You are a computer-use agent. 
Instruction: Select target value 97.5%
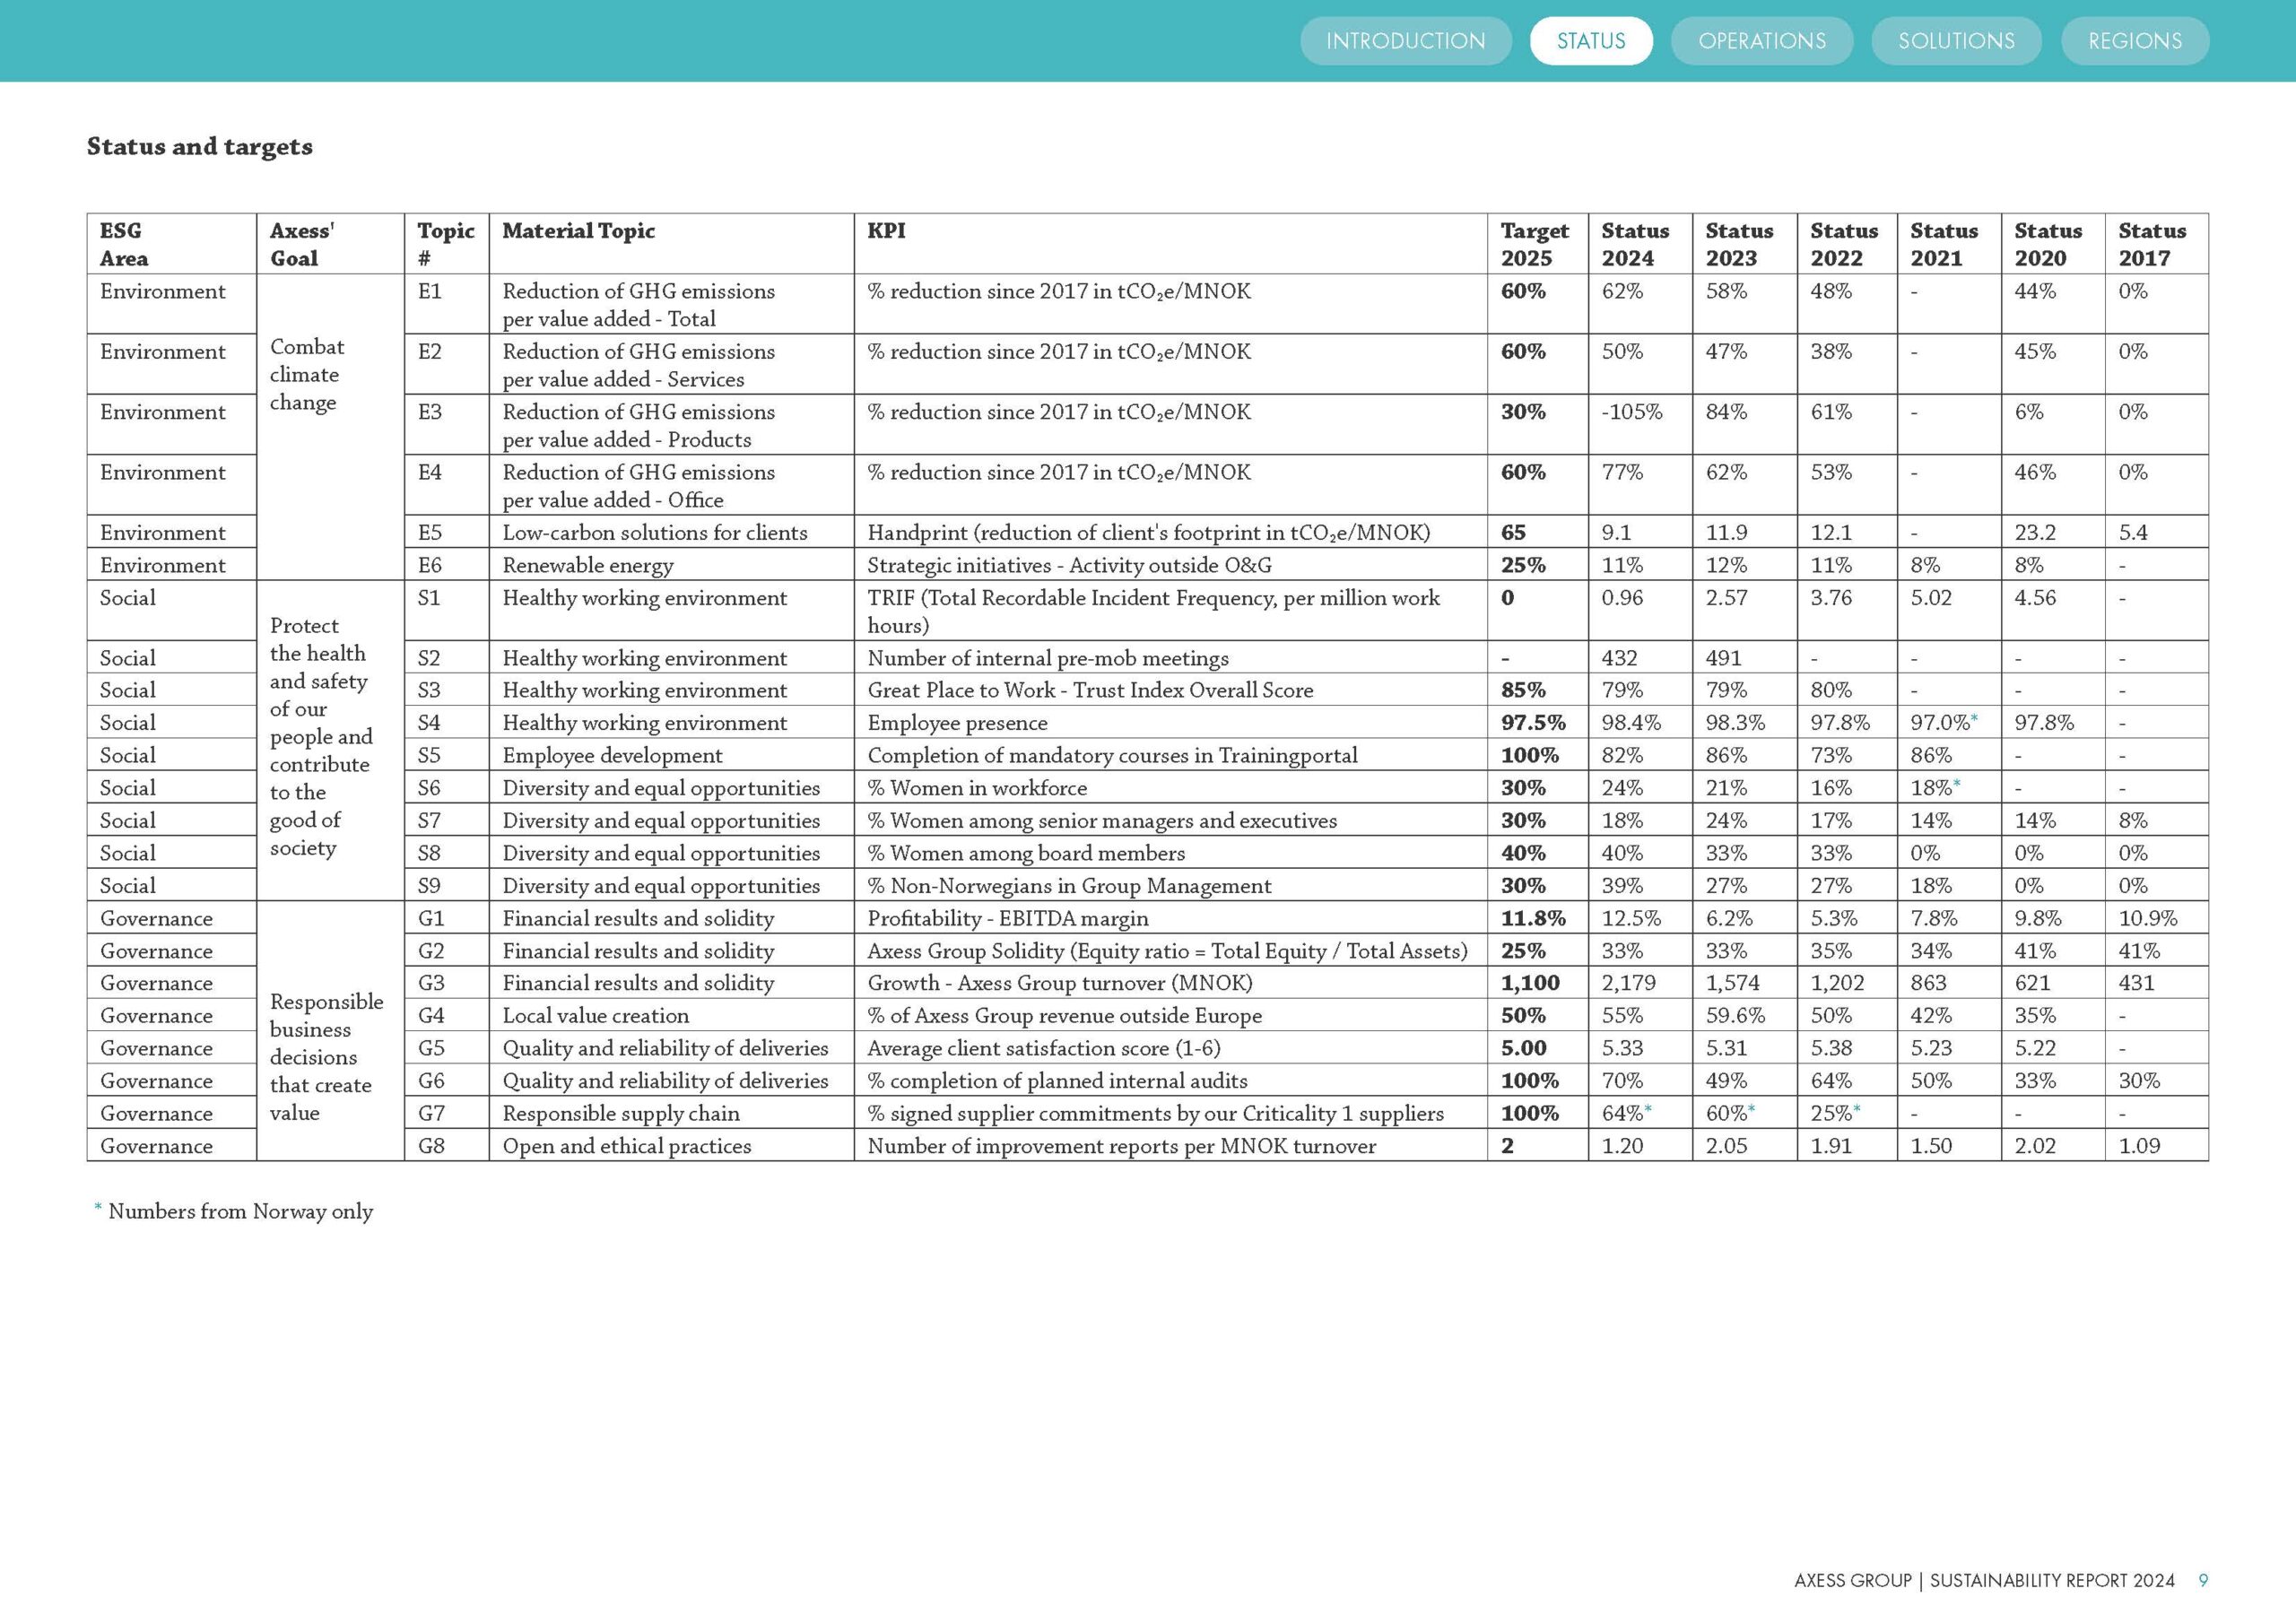tap(1533, 723)
